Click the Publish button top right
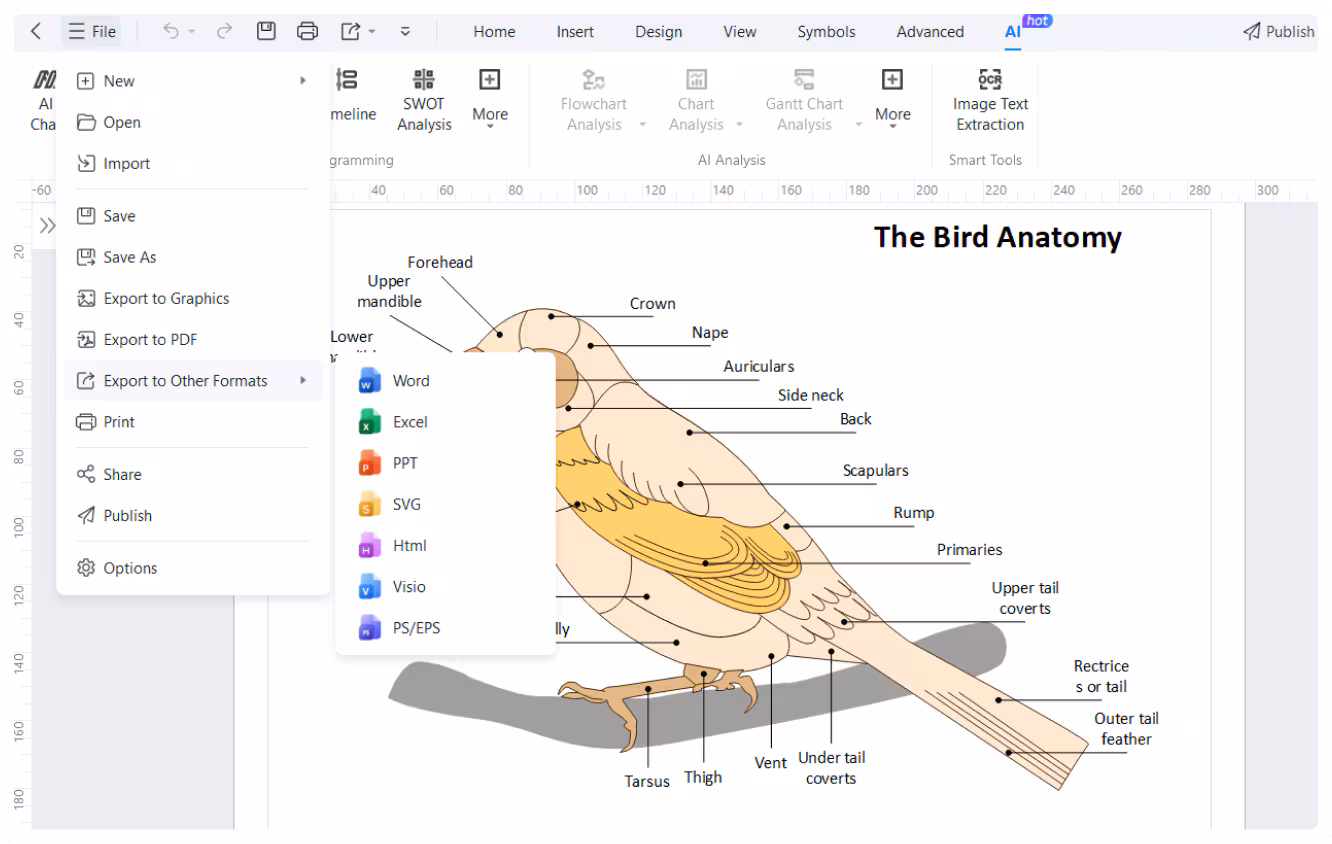 click(x=1278, y=30)
